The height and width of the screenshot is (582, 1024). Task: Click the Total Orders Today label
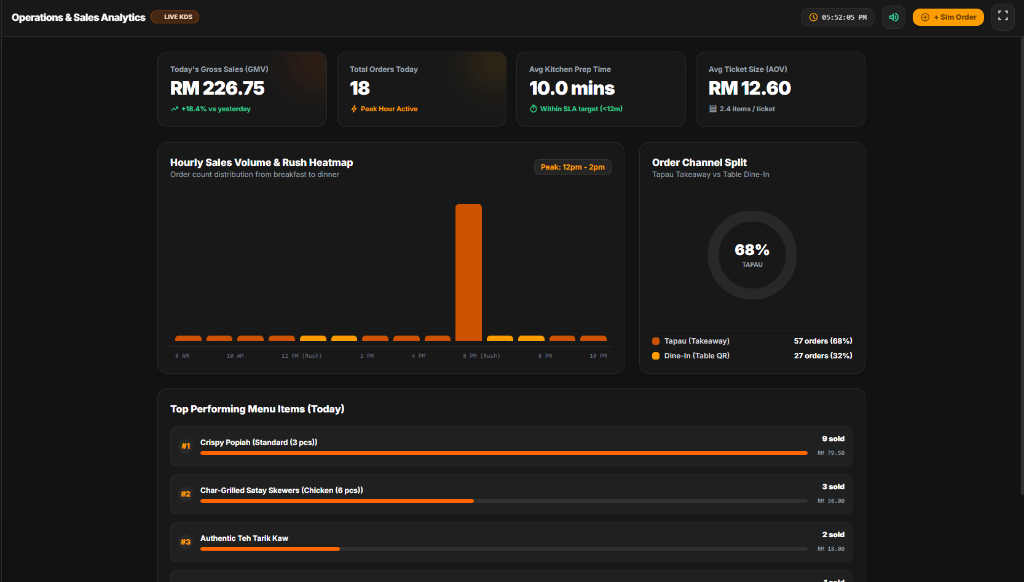[384, 69]
